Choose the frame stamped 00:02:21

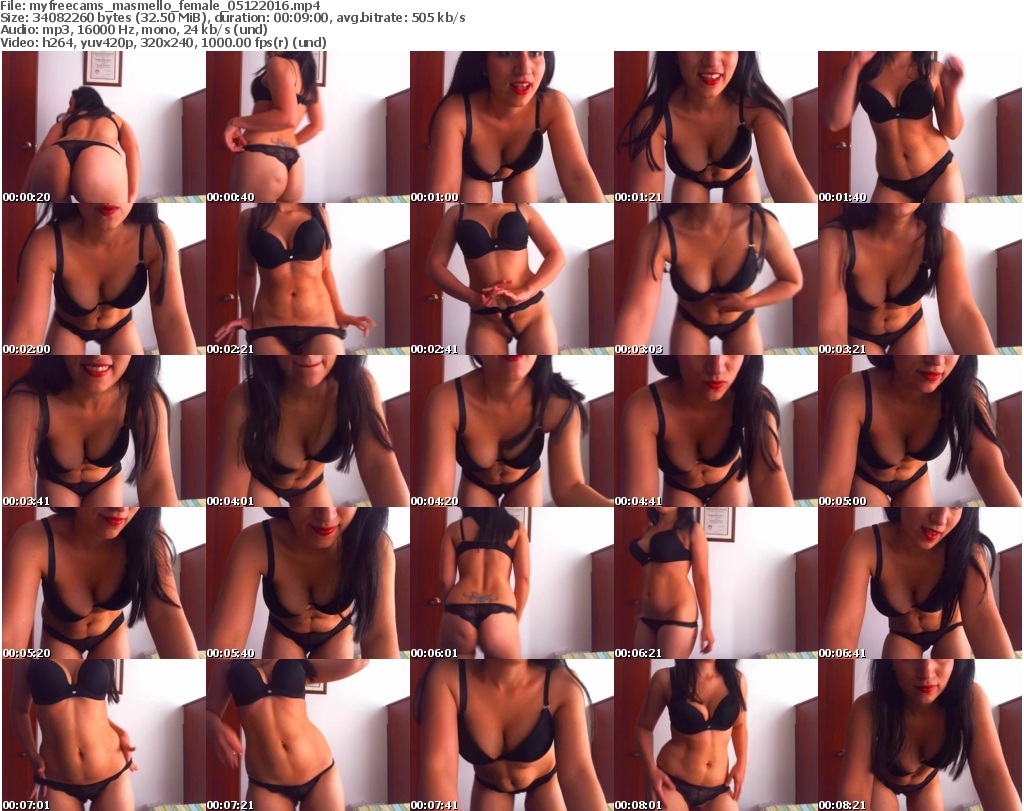point(308,279)
